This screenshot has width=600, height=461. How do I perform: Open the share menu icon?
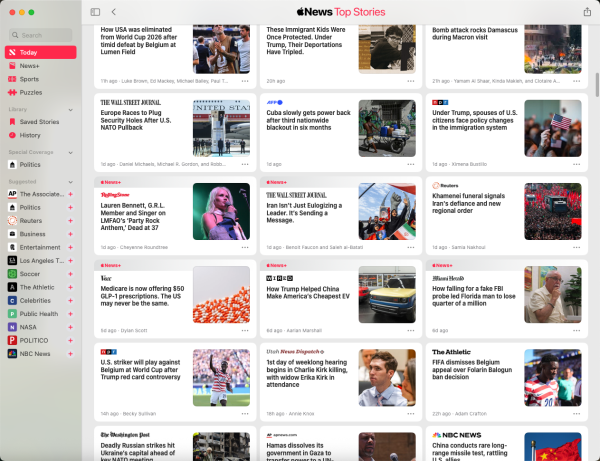tap(587, 12)
